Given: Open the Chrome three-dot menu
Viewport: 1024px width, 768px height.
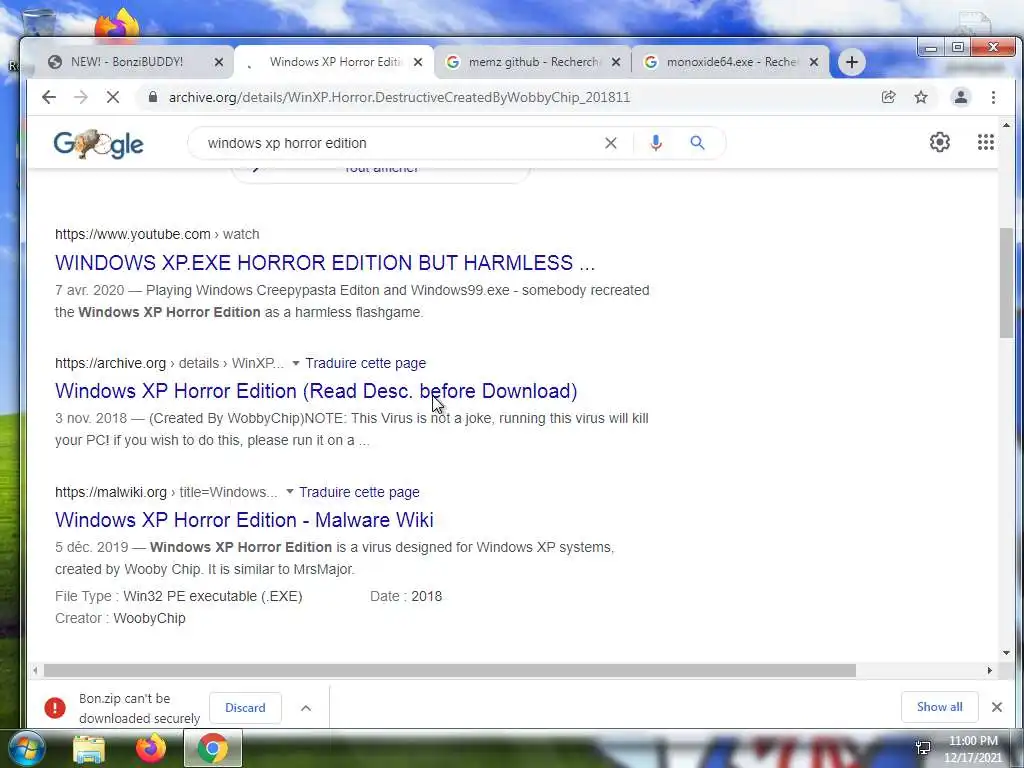Looking at the screenshot, I should [993, 97].
